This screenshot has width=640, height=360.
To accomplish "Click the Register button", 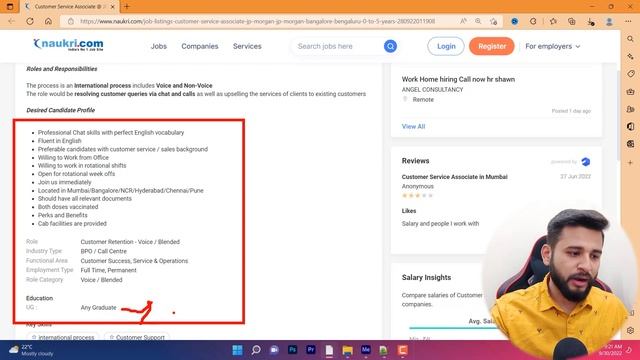I will tap(492, 46).
